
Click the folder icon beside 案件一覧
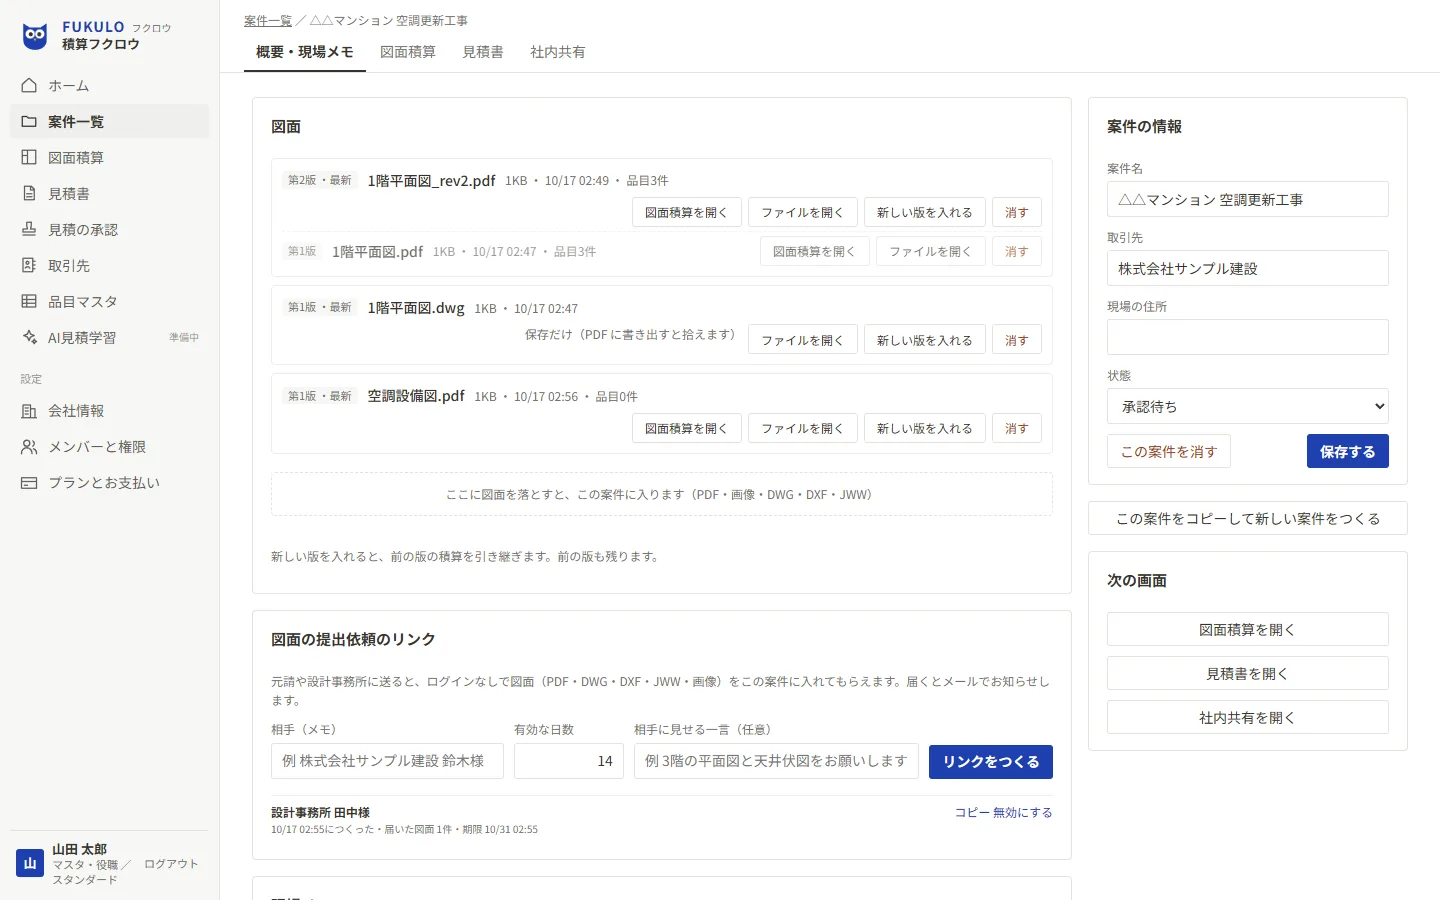pos(29,121)
